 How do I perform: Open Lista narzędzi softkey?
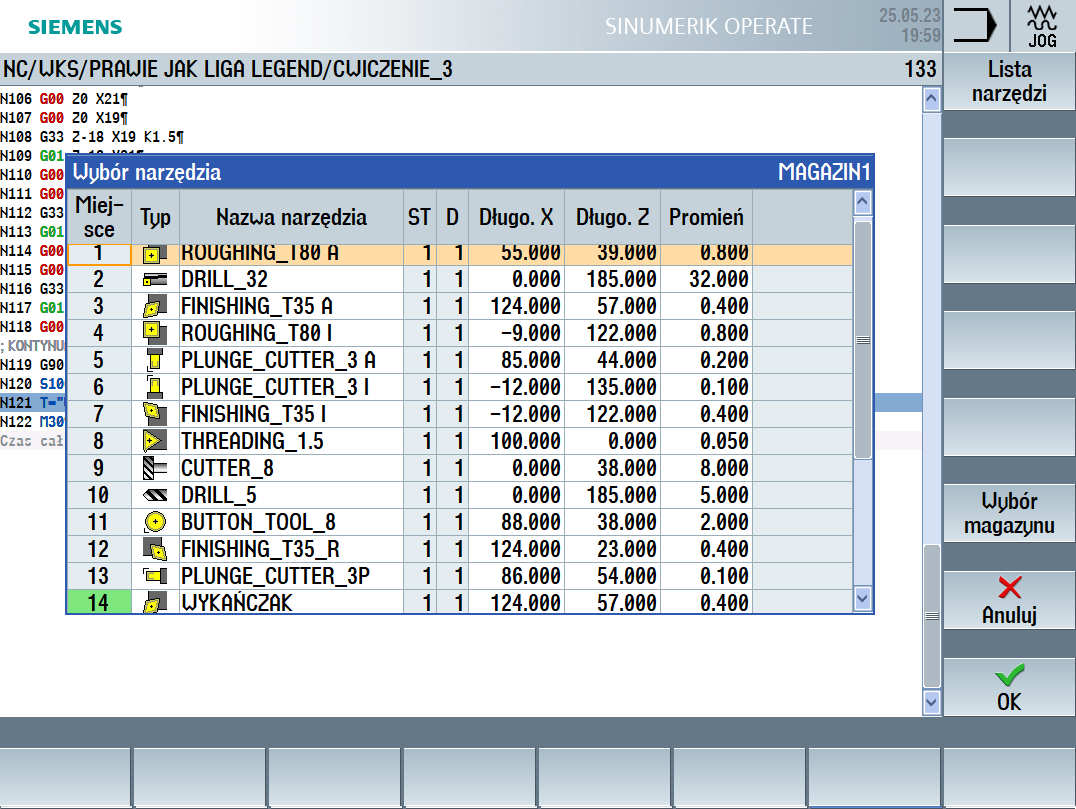[1009, 81]
